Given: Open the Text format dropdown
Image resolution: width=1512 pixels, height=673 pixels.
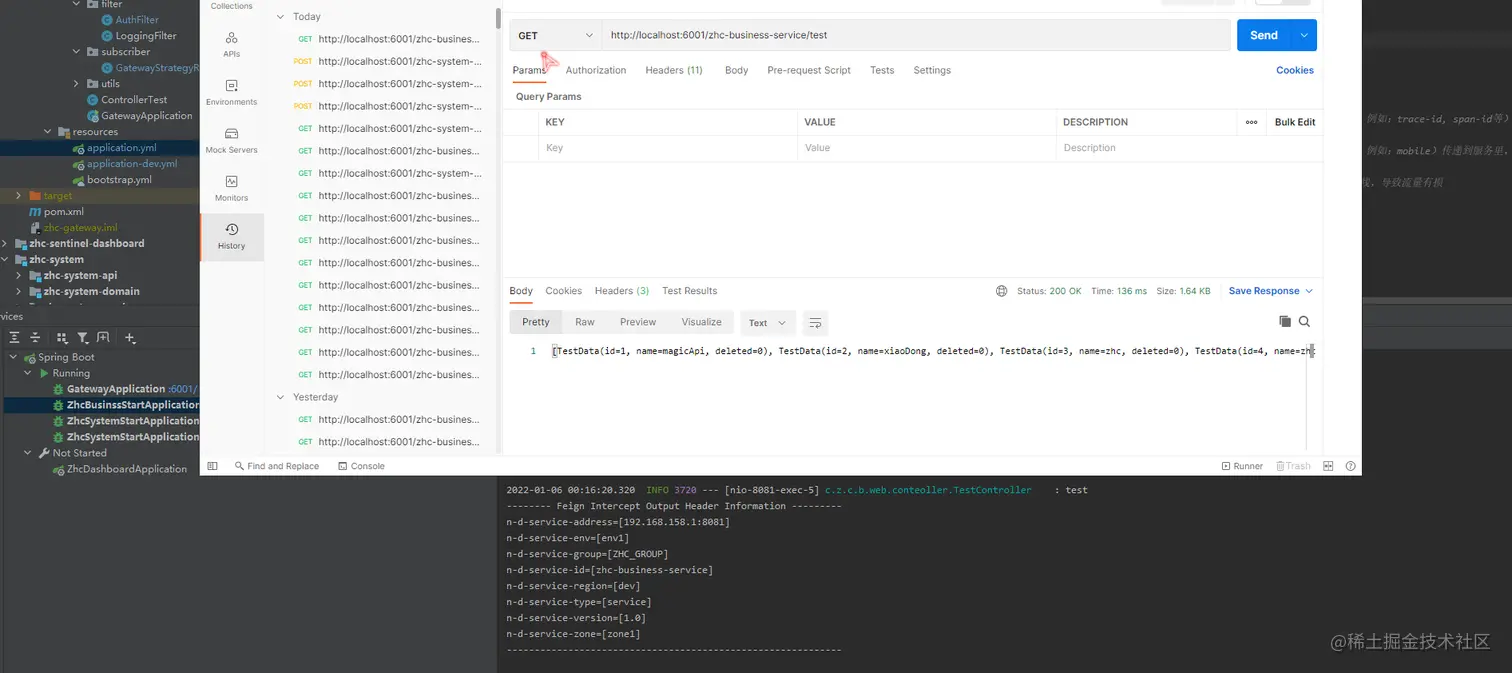Looking at the screenshot, I should pos(768,323).
